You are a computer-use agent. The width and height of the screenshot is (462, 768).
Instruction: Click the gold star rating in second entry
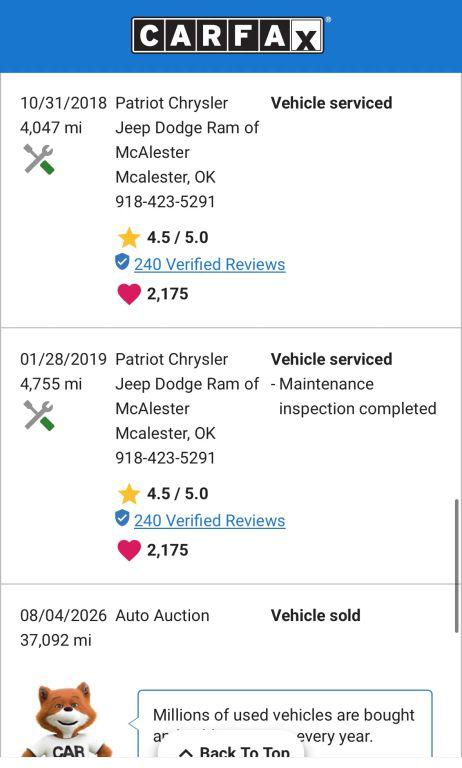[129, 494]
